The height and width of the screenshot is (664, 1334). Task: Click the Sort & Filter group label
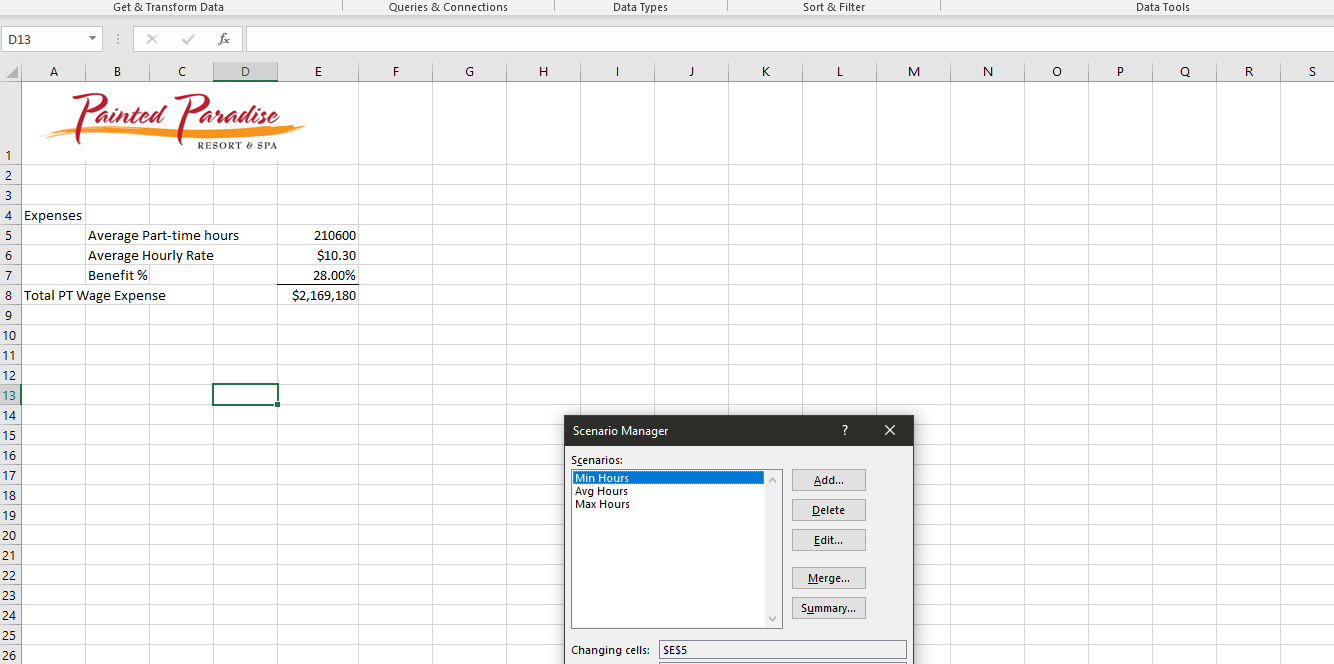point(834,7)
